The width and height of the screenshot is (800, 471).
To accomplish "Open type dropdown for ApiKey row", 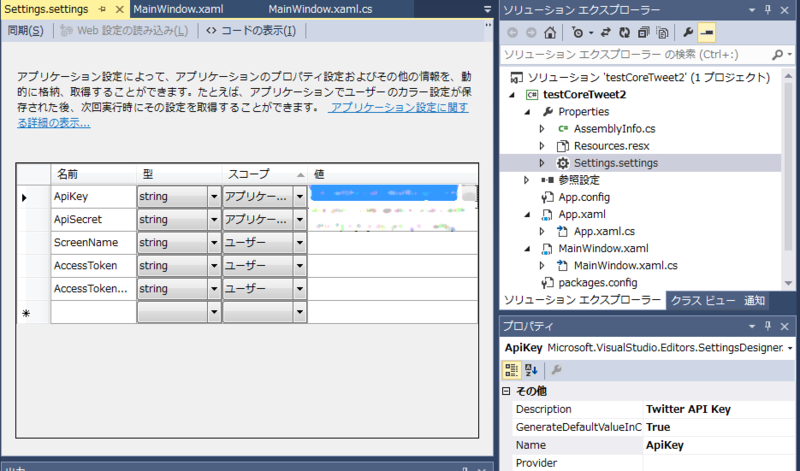I will point(214,196).
